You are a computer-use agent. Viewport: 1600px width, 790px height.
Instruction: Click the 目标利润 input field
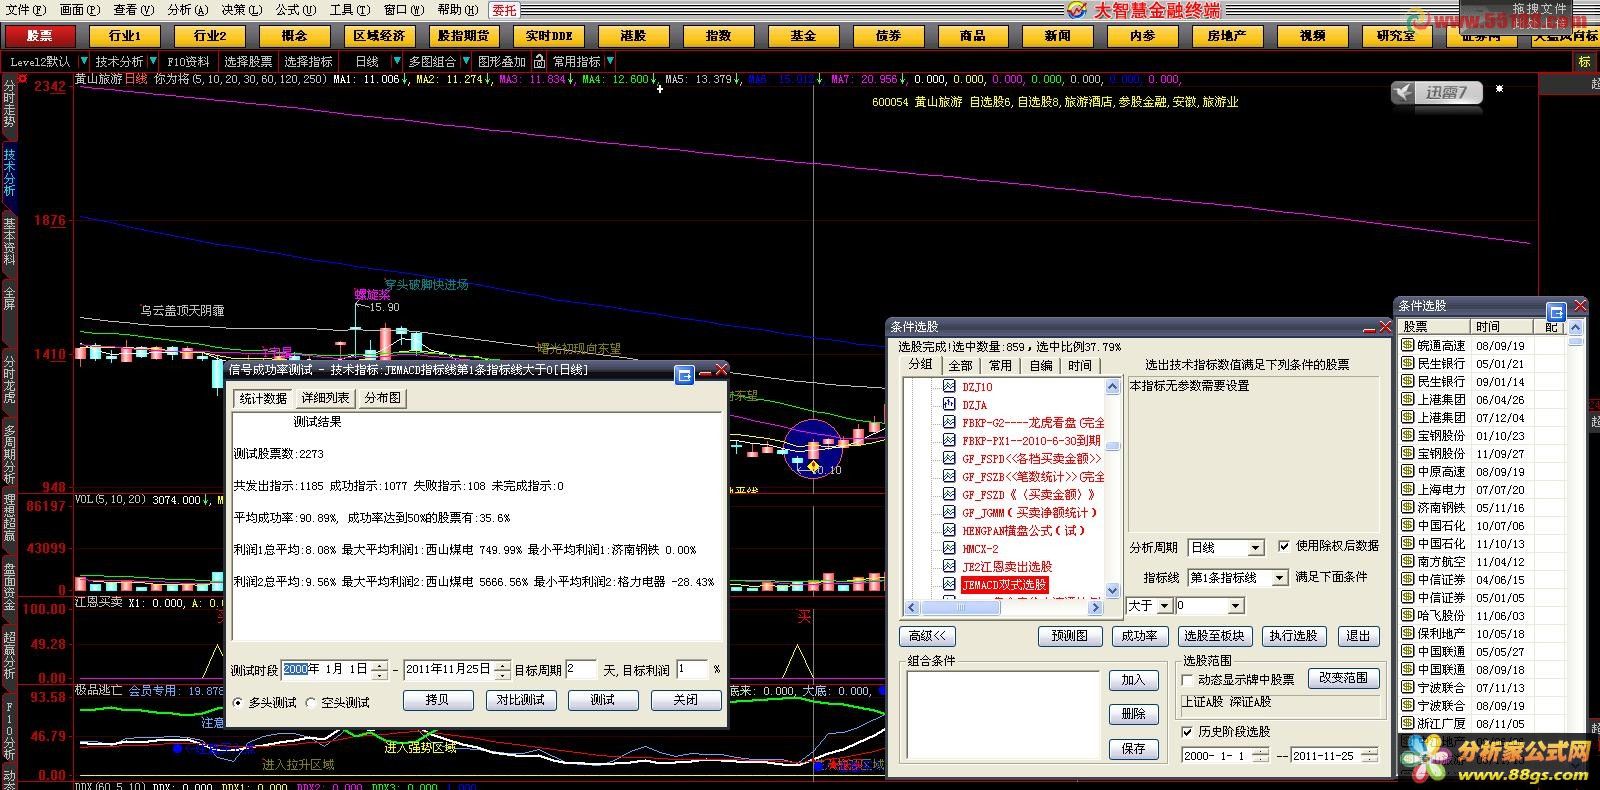[x=692, y=669]
